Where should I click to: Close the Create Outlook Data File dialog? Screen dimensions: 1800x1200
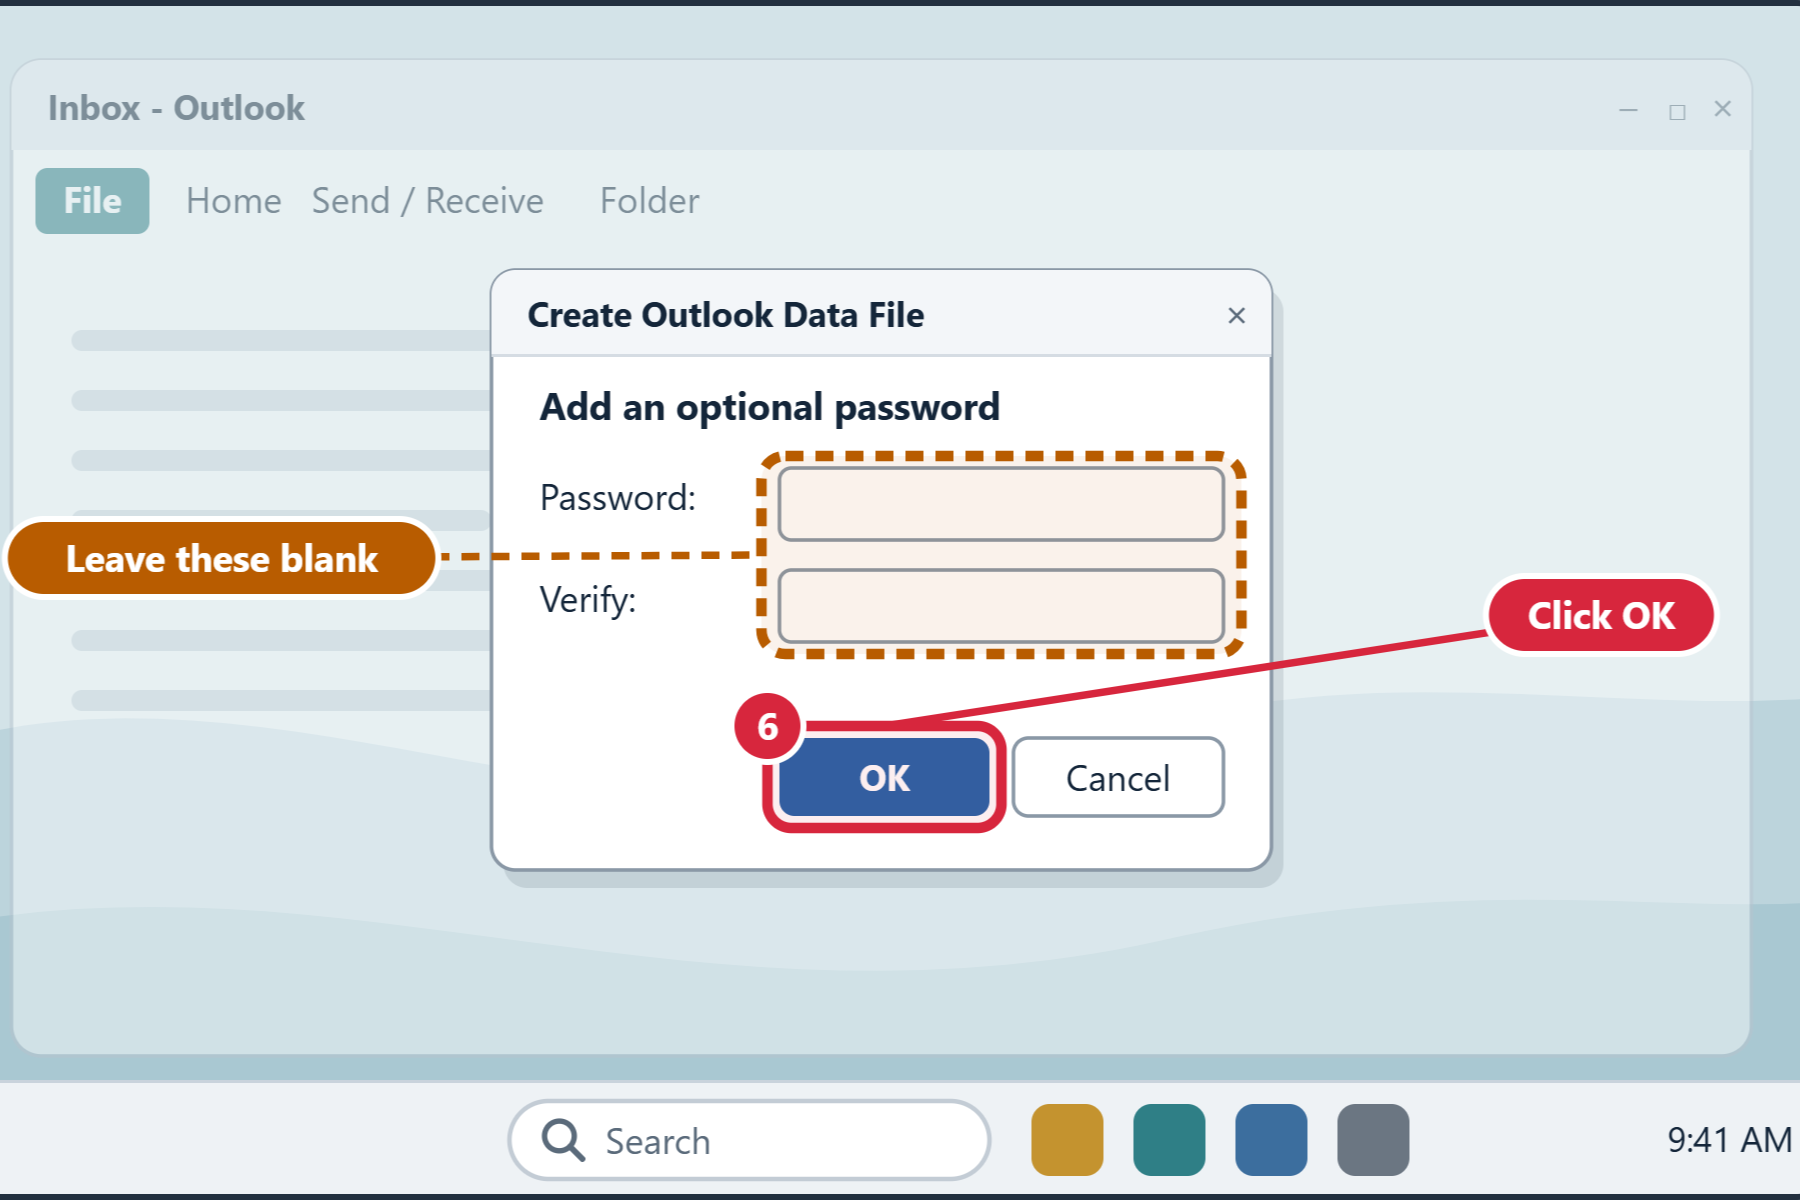coord(1236,316)
